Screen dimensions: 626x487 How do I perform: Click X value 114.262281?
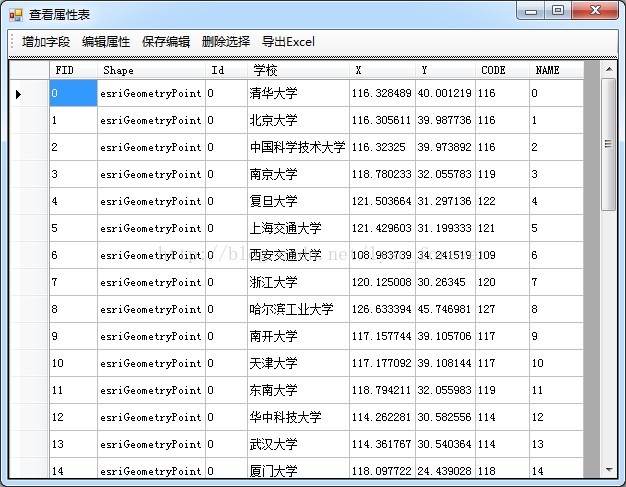(x=382, y=417)
